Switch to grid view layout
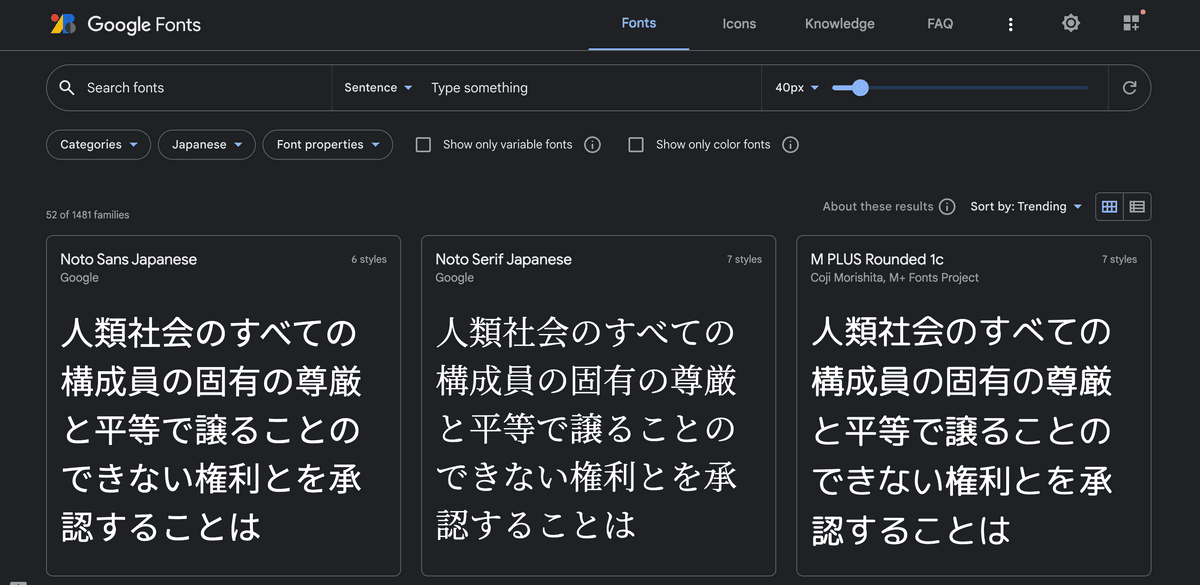The width and height of the screenshot is (1200, 585). click(x=1109, y=207)
